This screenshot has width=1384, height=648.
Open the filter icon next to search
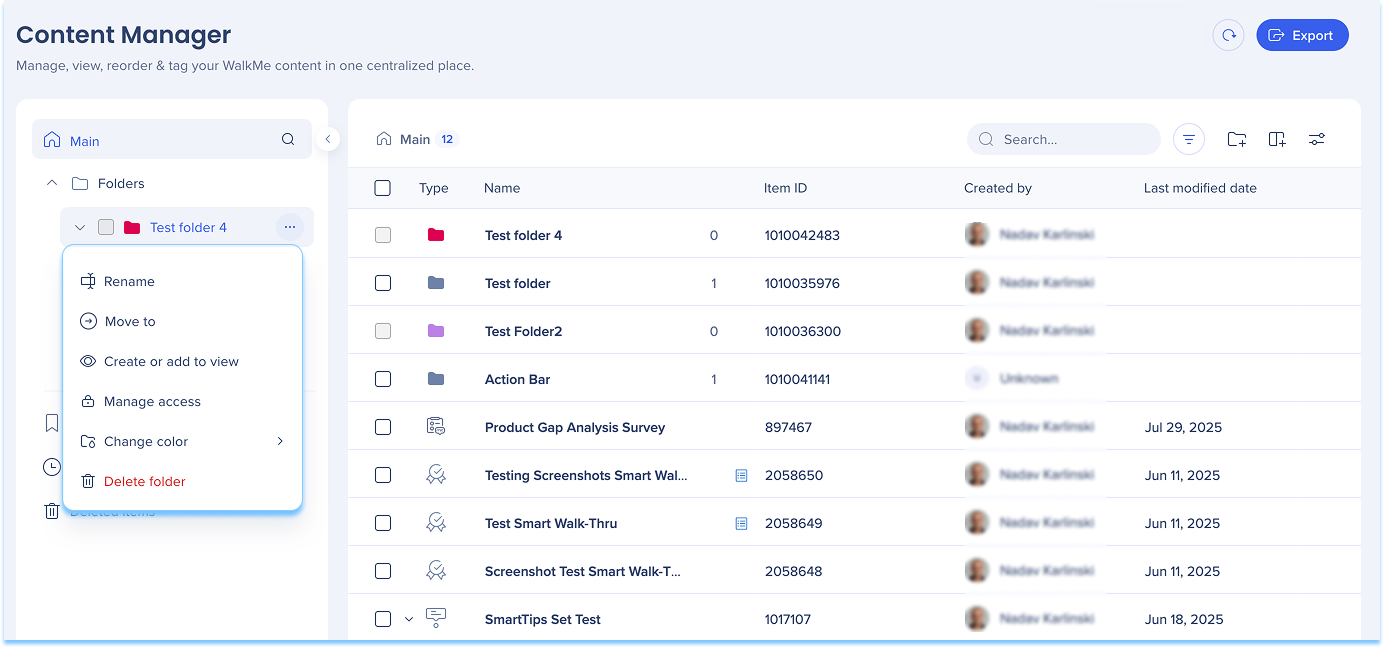point(1188,140)
